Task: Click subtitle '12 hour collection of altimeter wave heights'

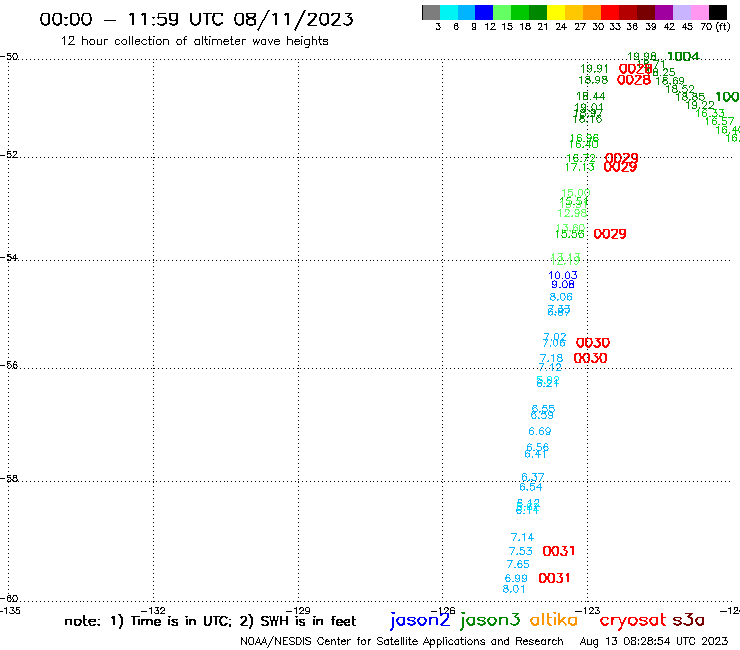Action: click(194, 41)
